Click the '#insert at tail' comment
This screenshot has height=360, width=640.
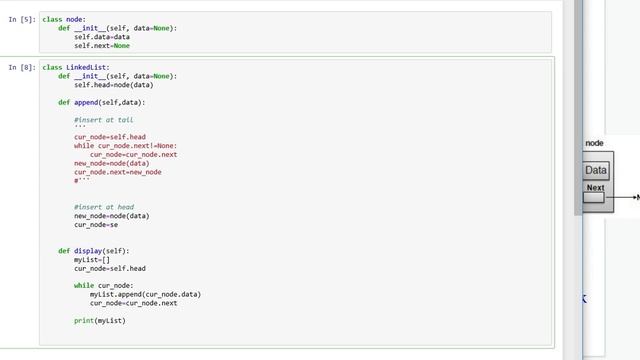[104, 120]
